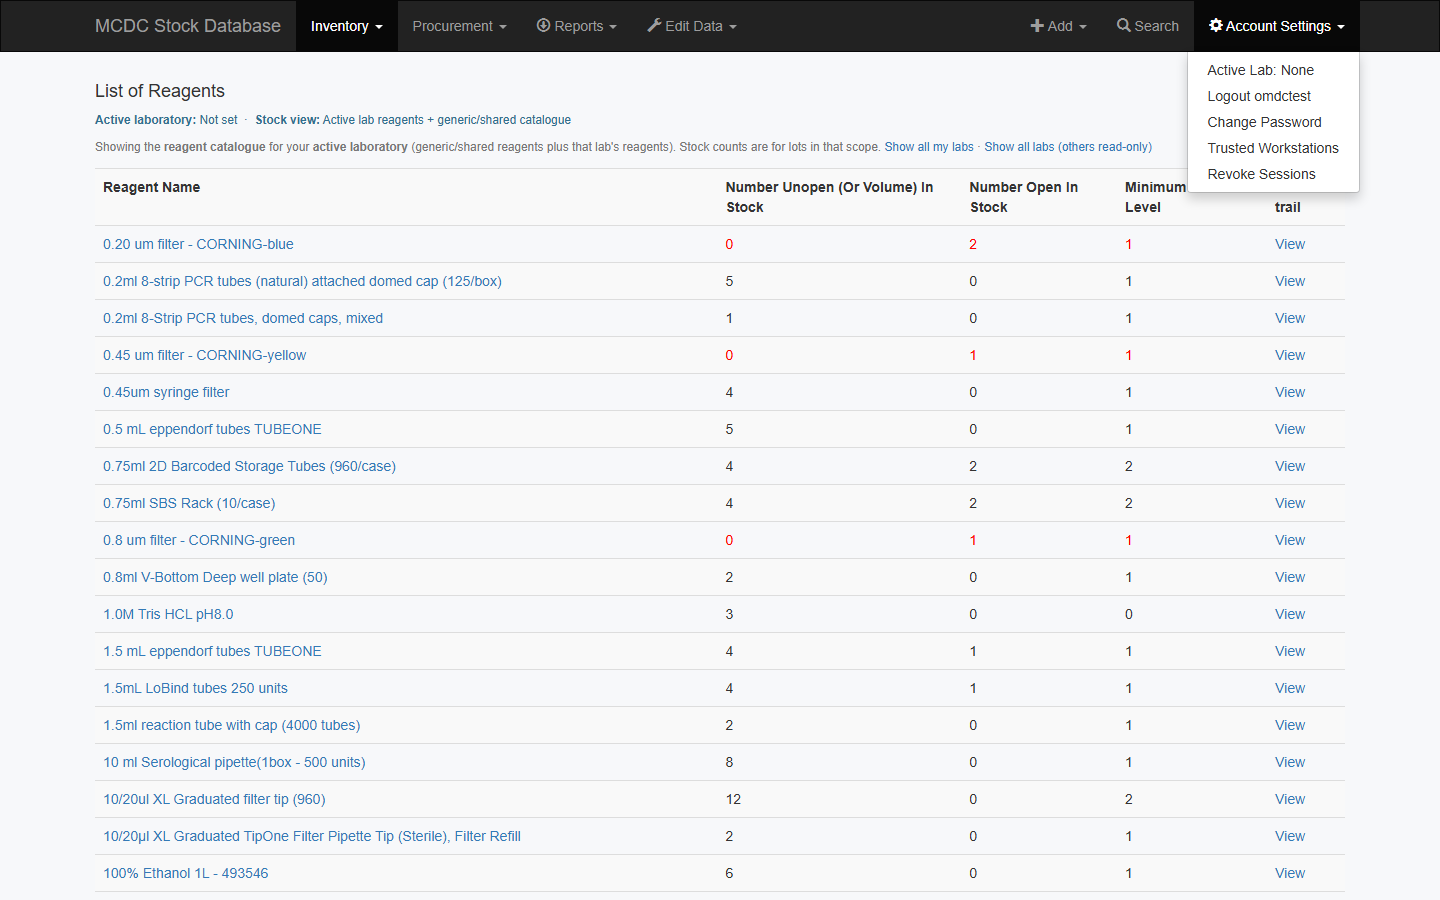1440x900 pixels.
Task: Open Trusted Workstations settings
Action: point(1273,148)
